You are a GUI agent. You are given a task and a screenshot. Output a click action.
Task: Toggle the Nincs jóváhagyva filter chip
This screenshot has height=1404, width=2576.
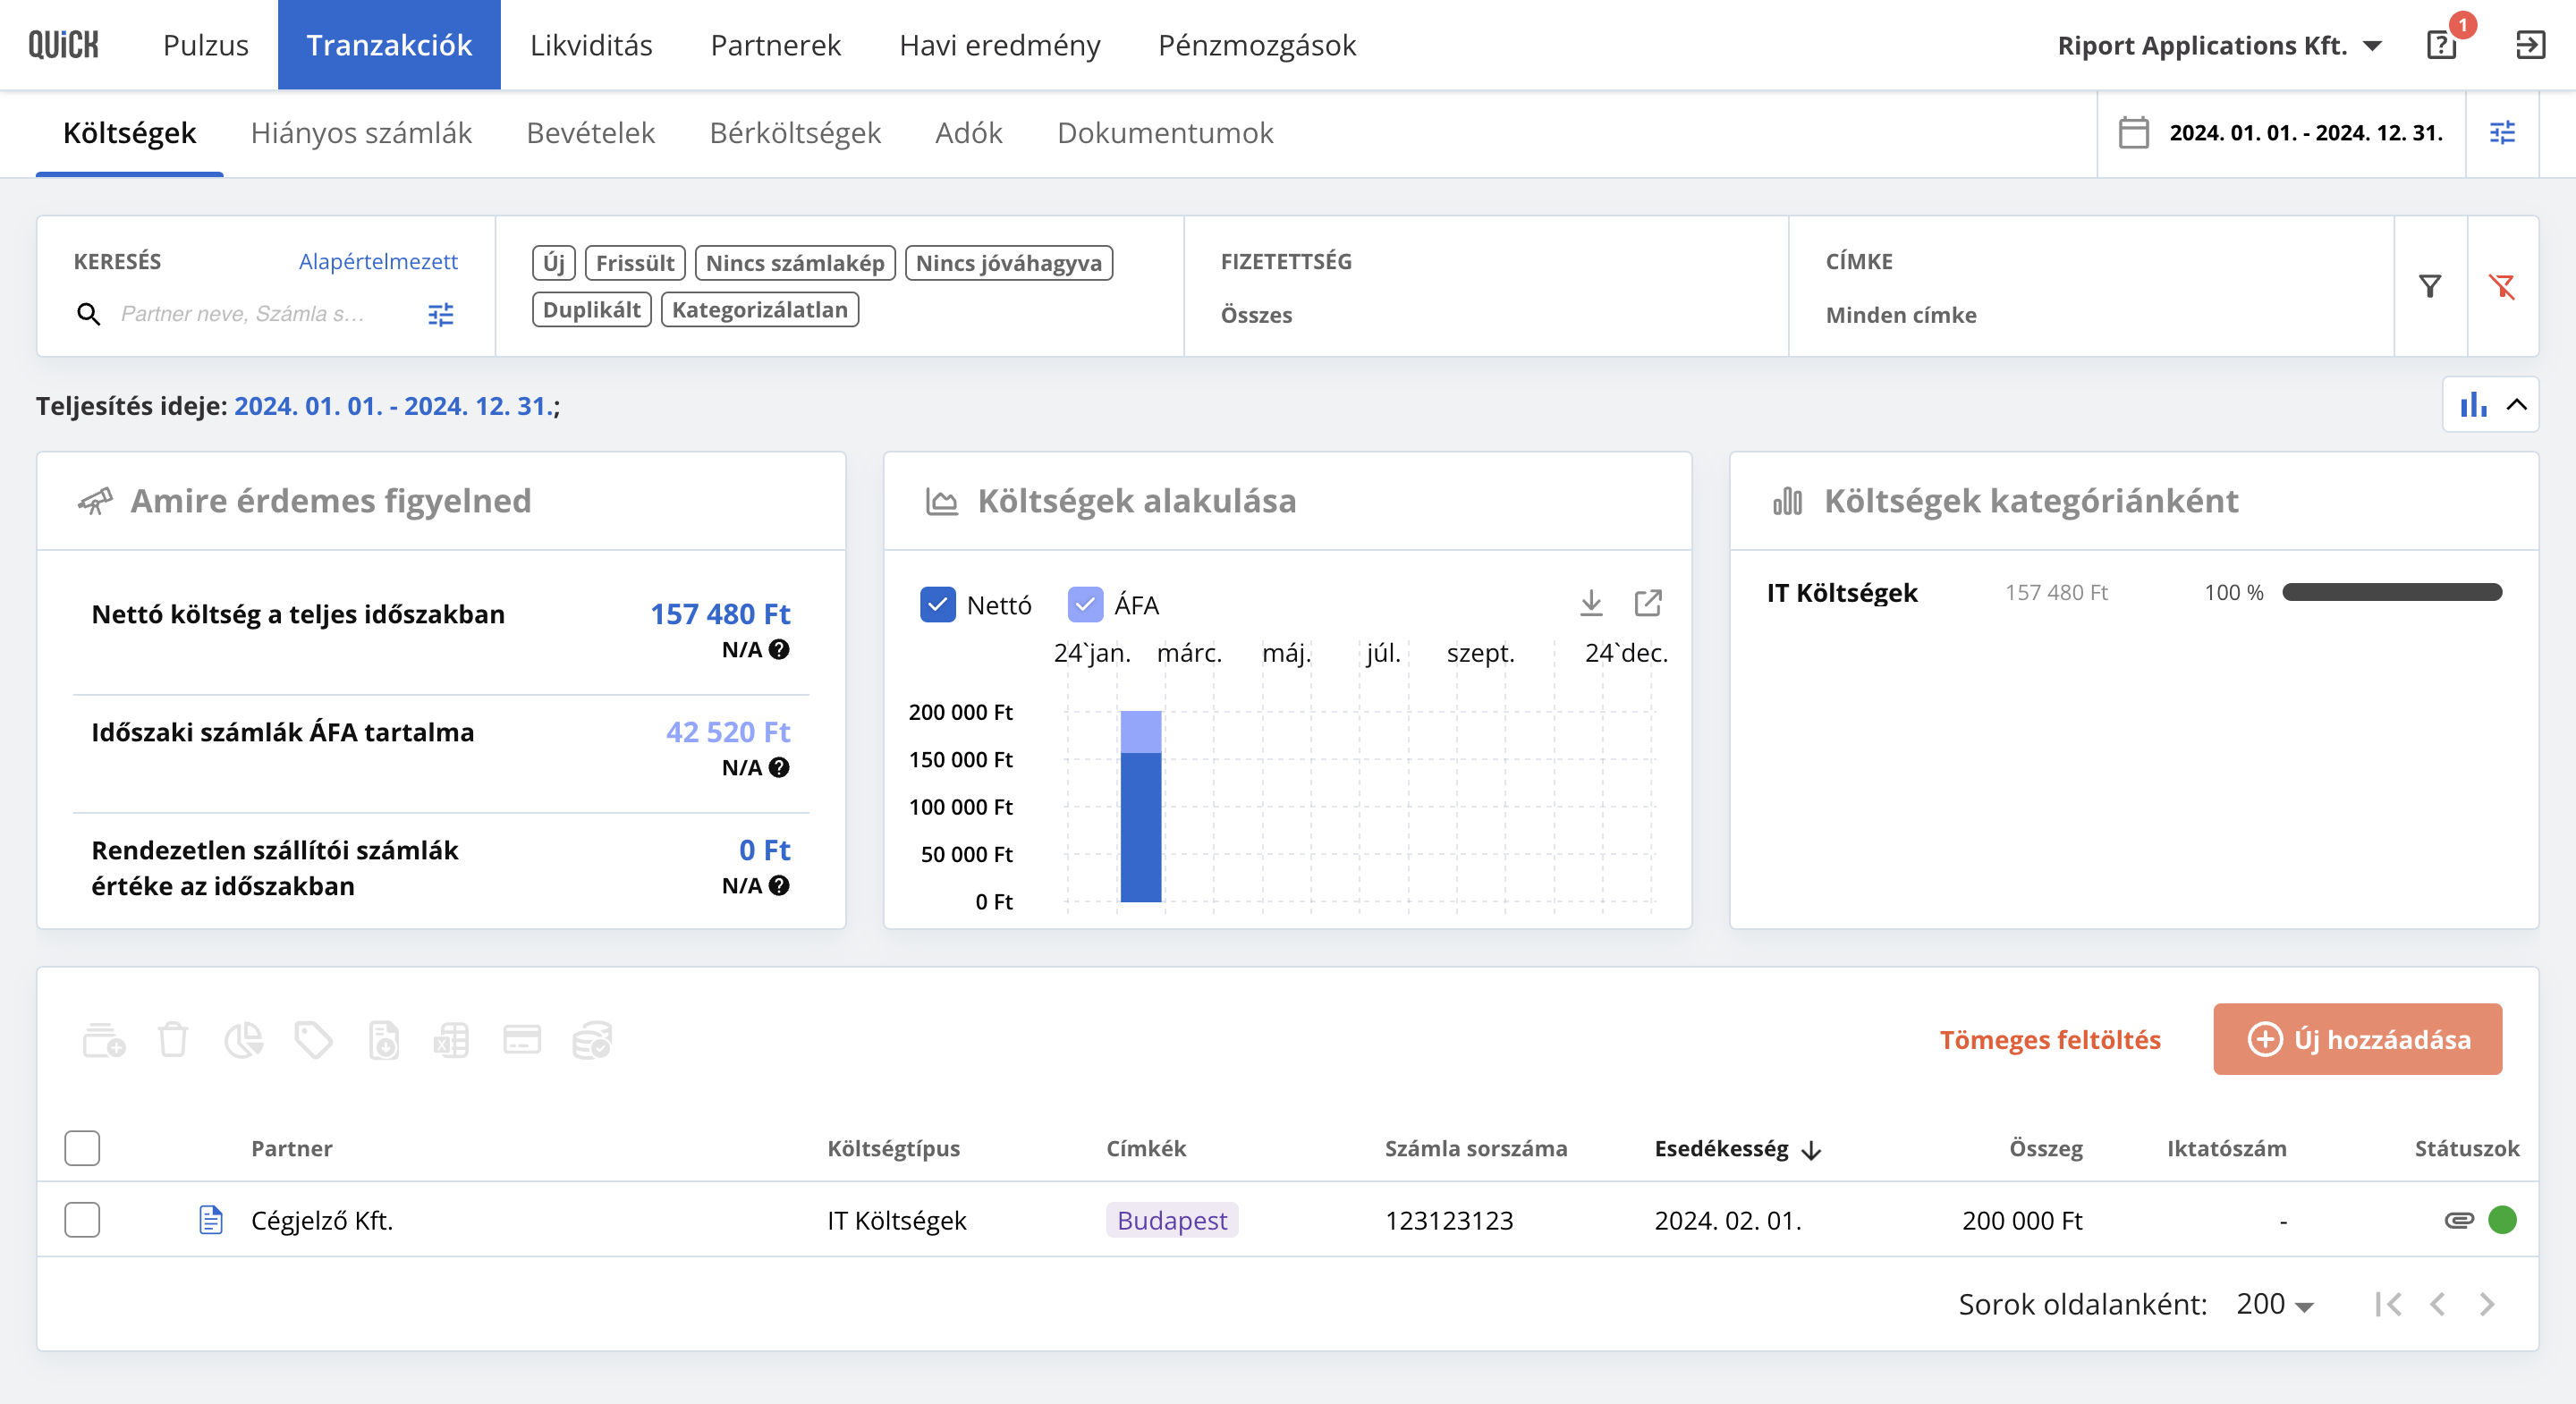[1009, 263]
